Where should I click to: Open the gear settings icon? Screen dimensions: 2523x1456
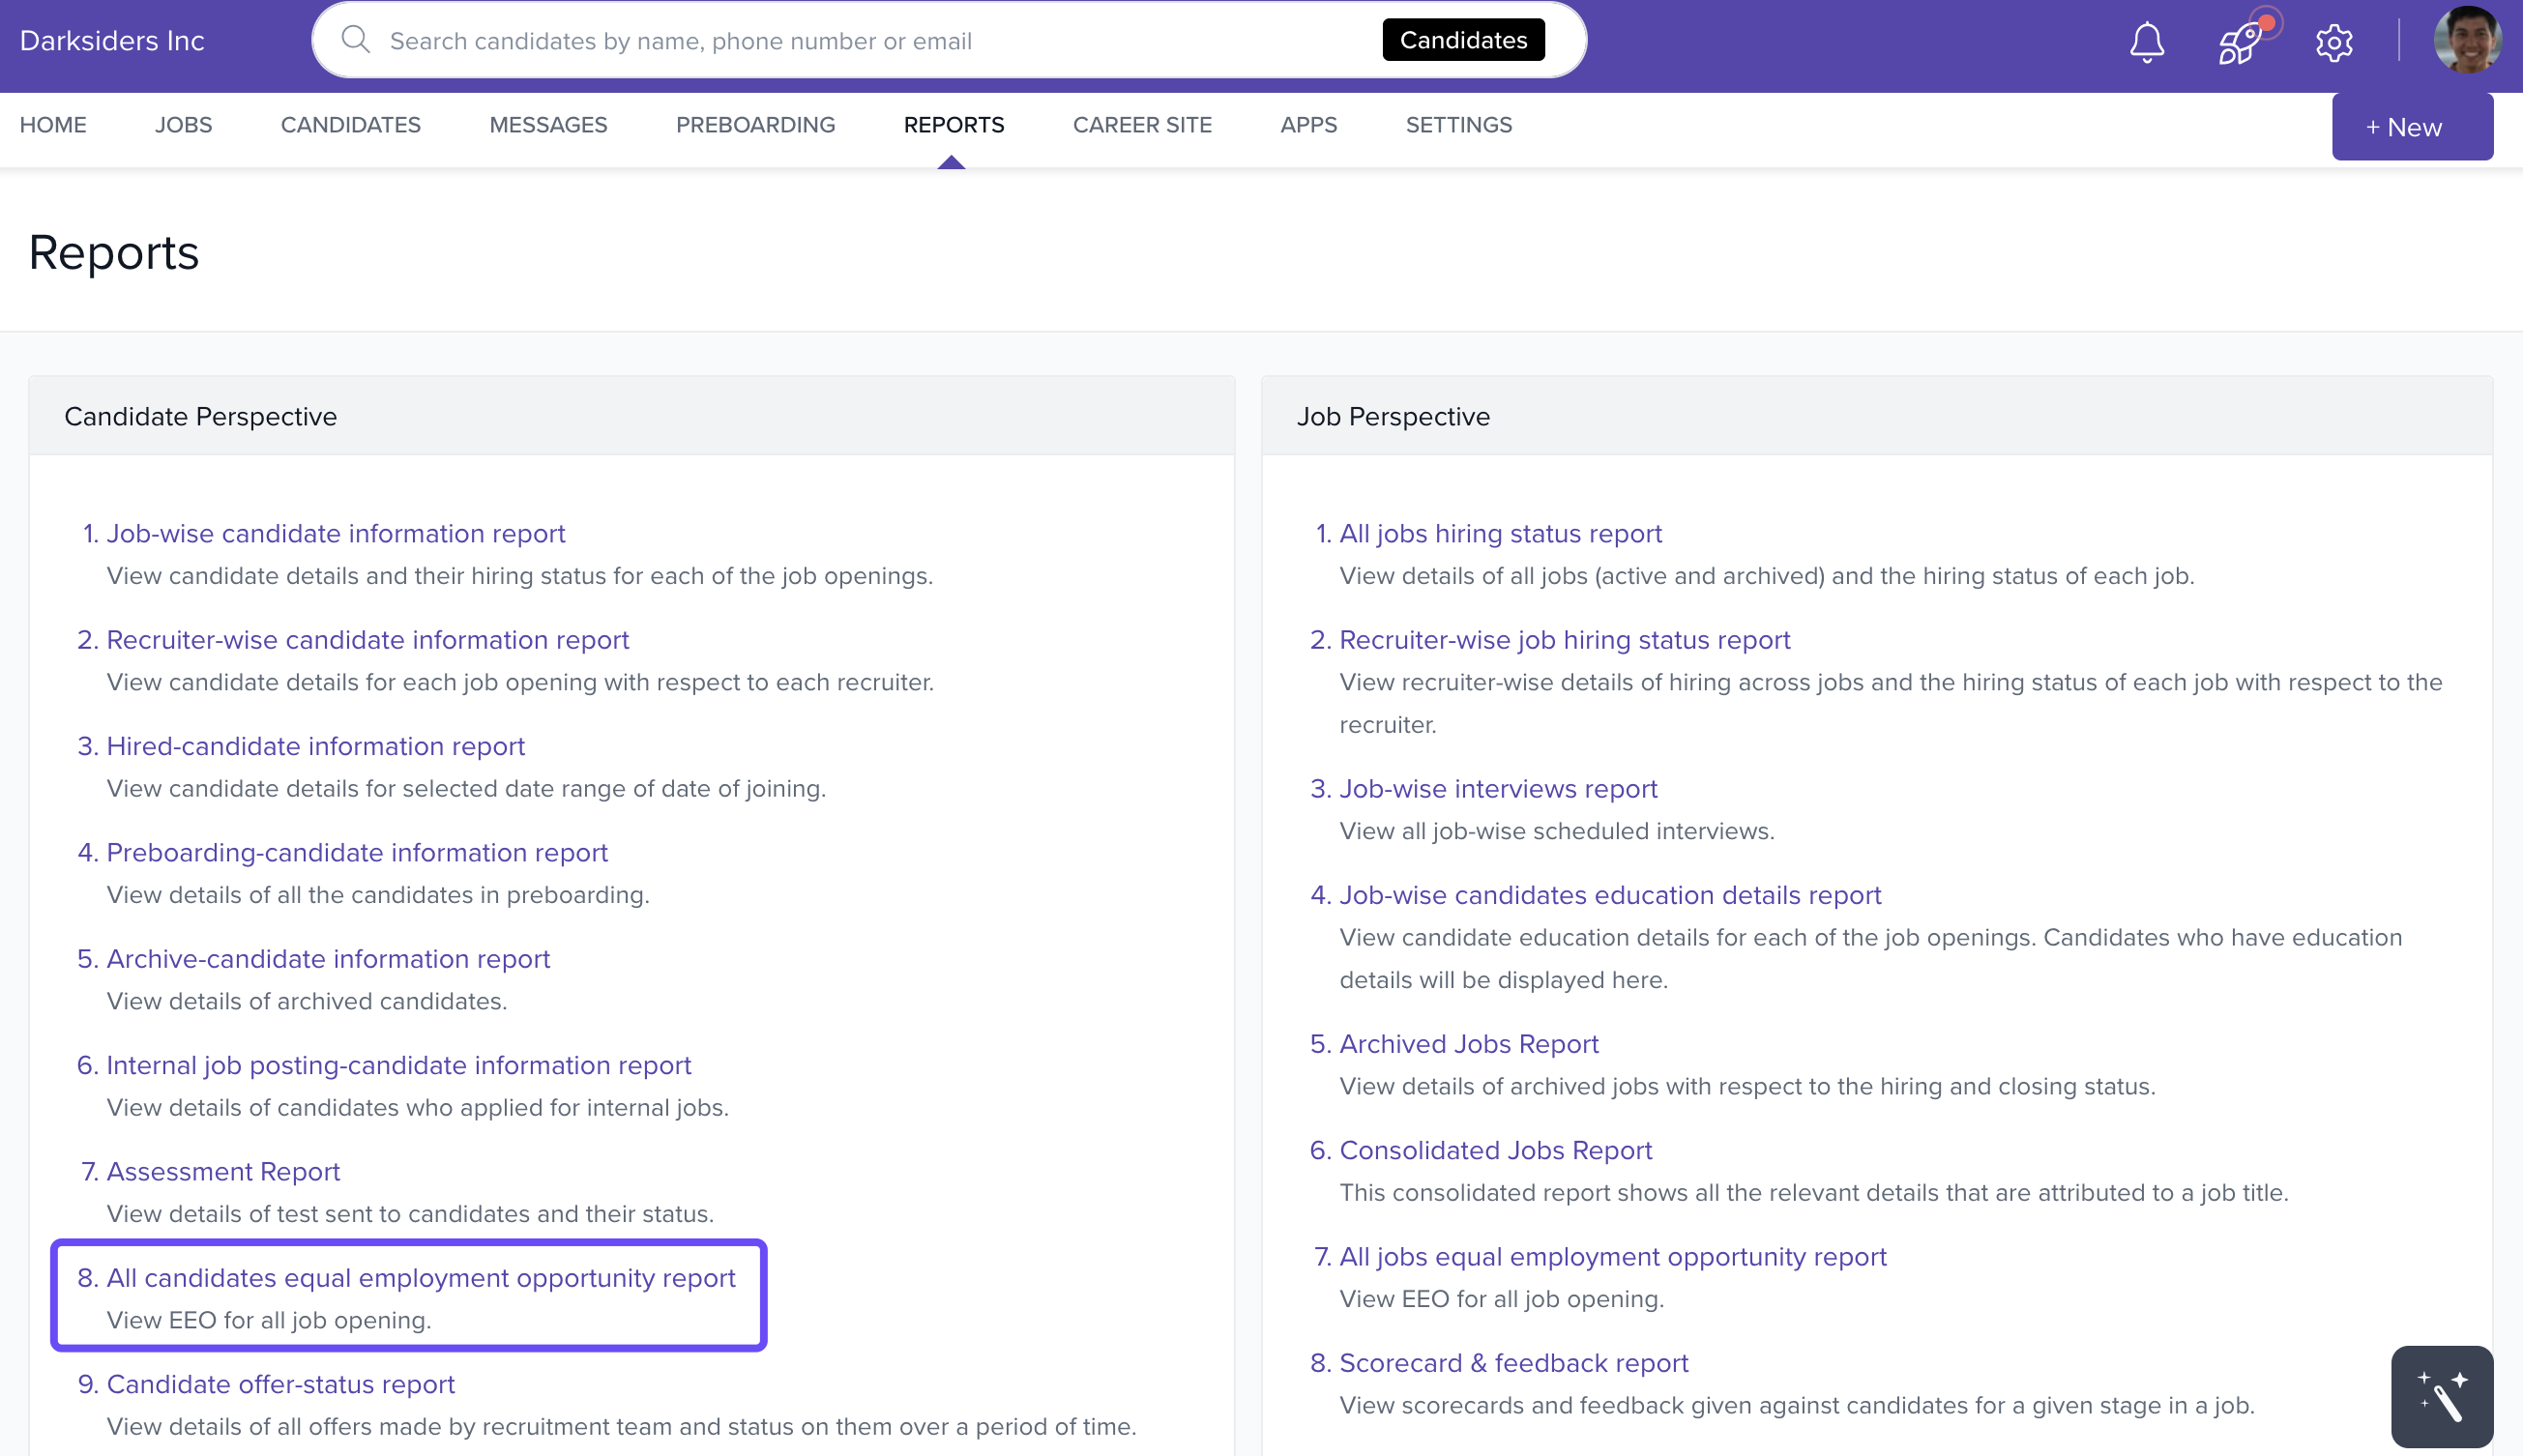pyautogui.click(x=2334, y=42)
